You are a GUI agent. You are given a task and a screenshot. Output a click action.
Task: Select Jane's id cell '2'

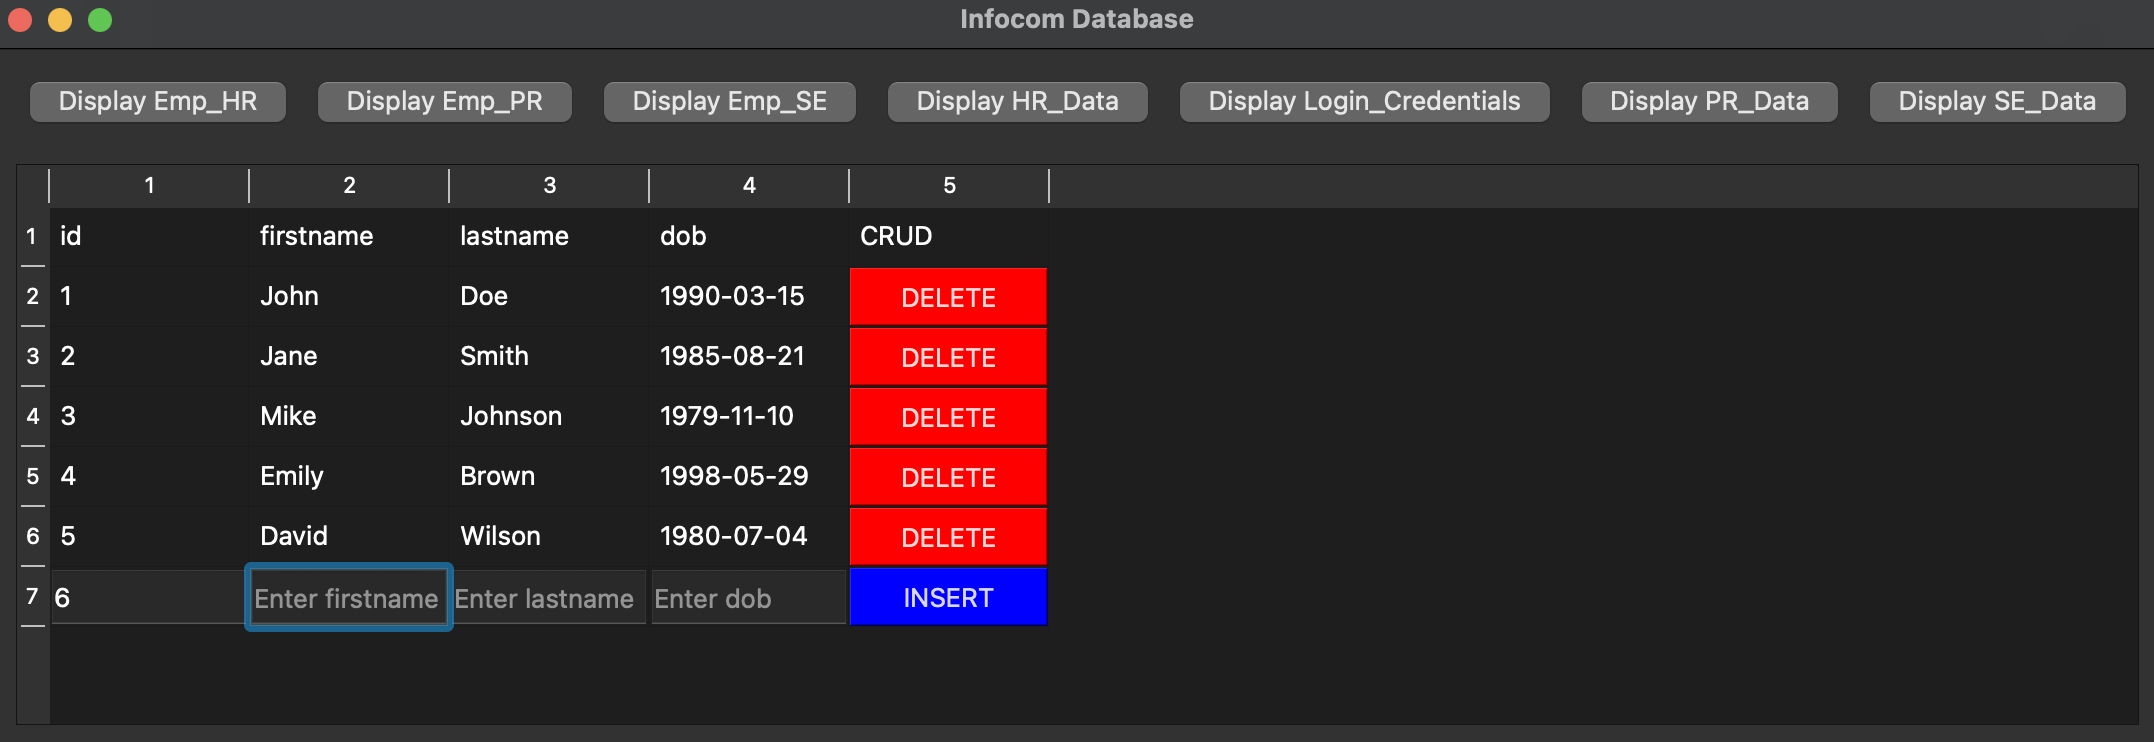[149, 357]
